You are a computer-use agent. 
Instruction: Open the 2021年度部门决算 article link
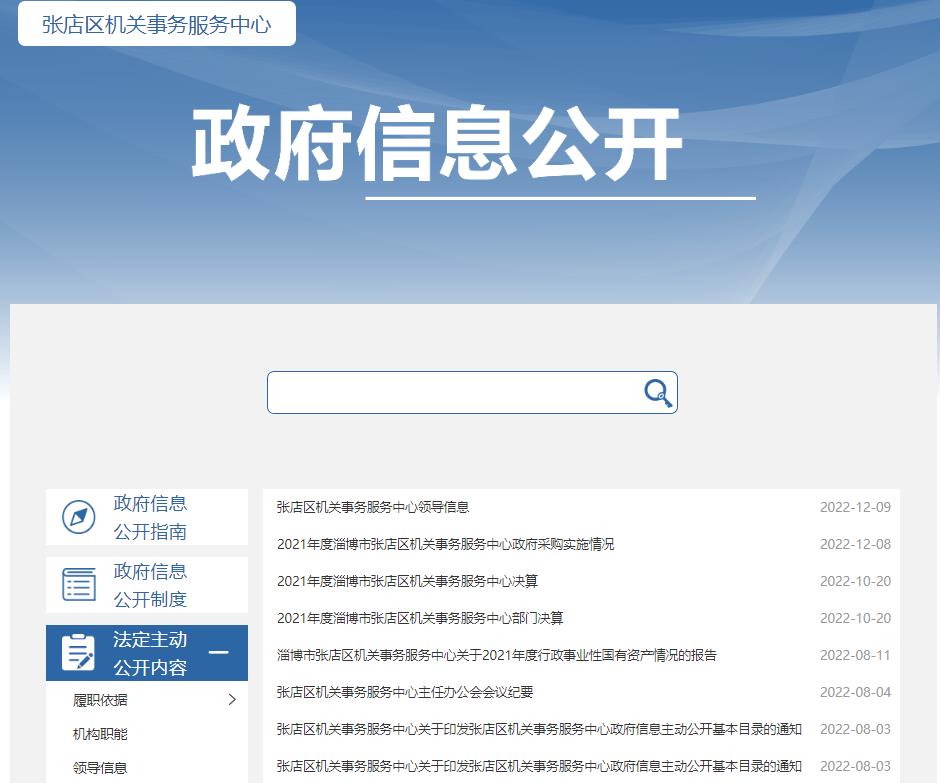(420, 618)
